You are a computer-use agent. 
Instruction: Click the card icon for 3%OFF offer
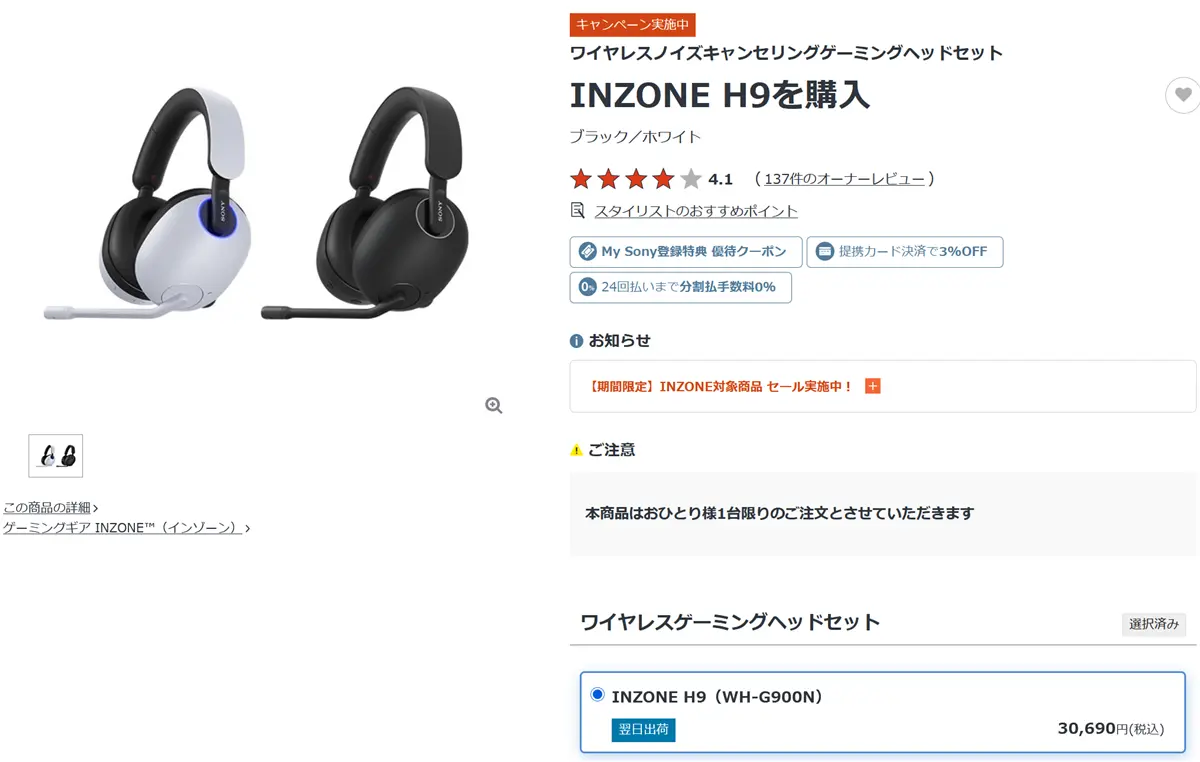(824, 251)
